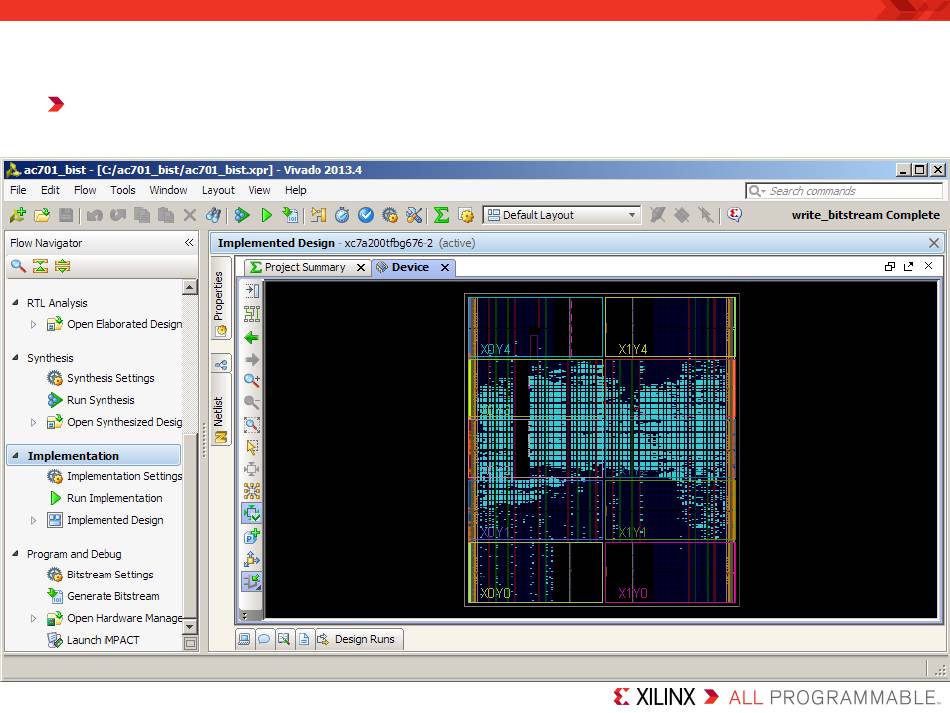Click the Flow Navigator scrollbar down arrow
The height and width of the screenshot is (713, 950).
[x=190, y=626]
